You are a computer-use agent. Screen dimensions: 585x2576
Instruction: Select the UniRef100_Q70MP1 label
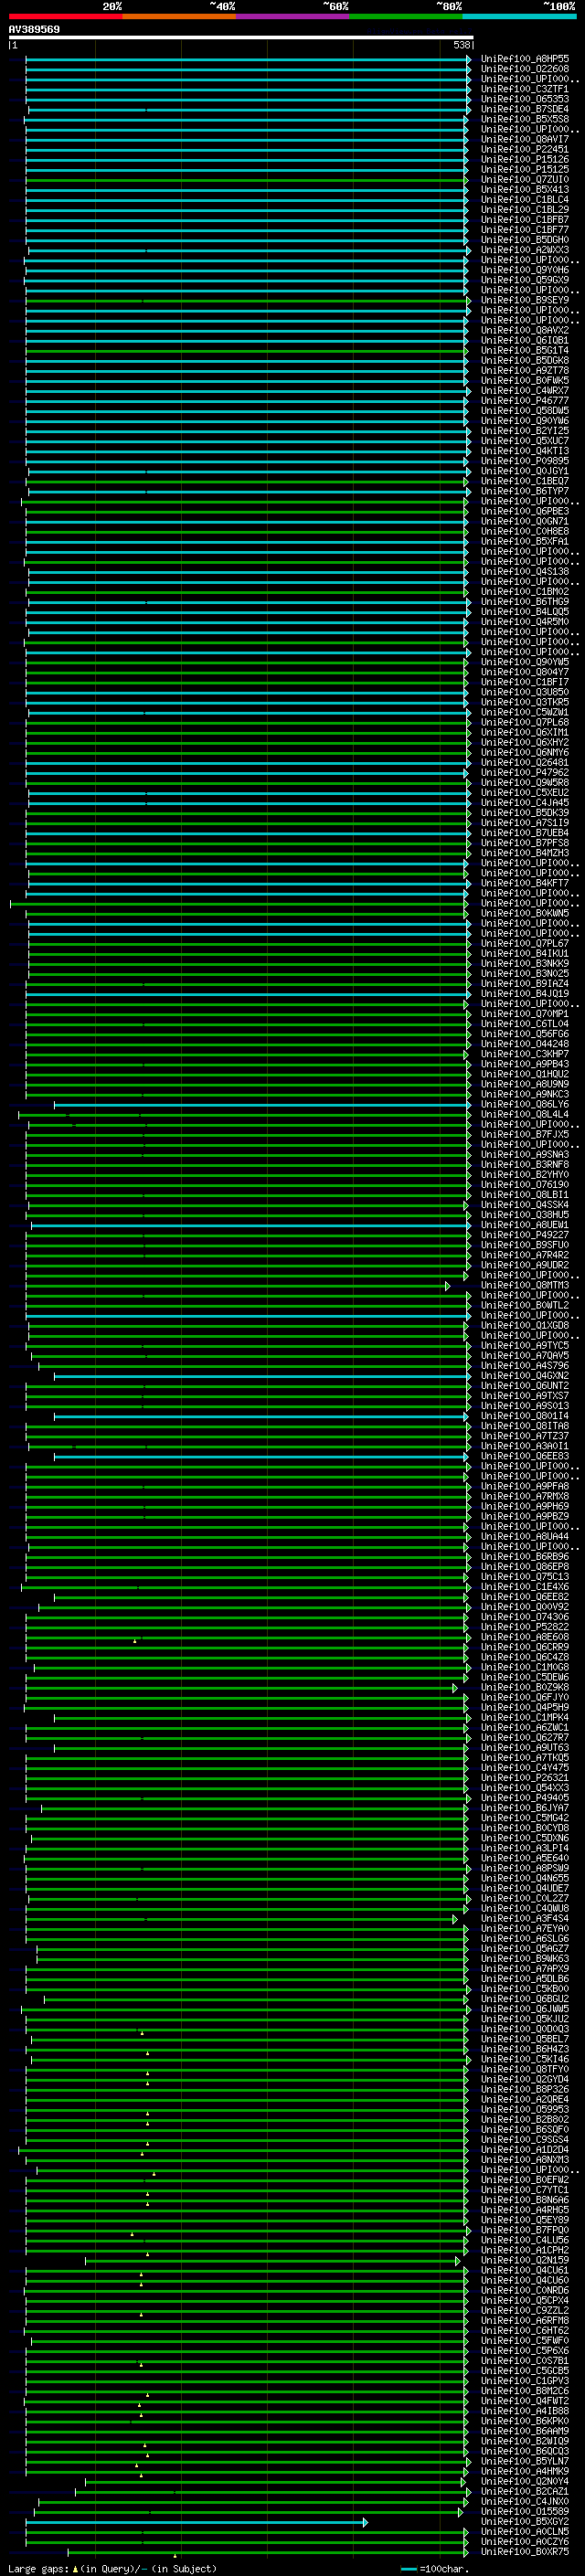click(x=525, y=1013)
